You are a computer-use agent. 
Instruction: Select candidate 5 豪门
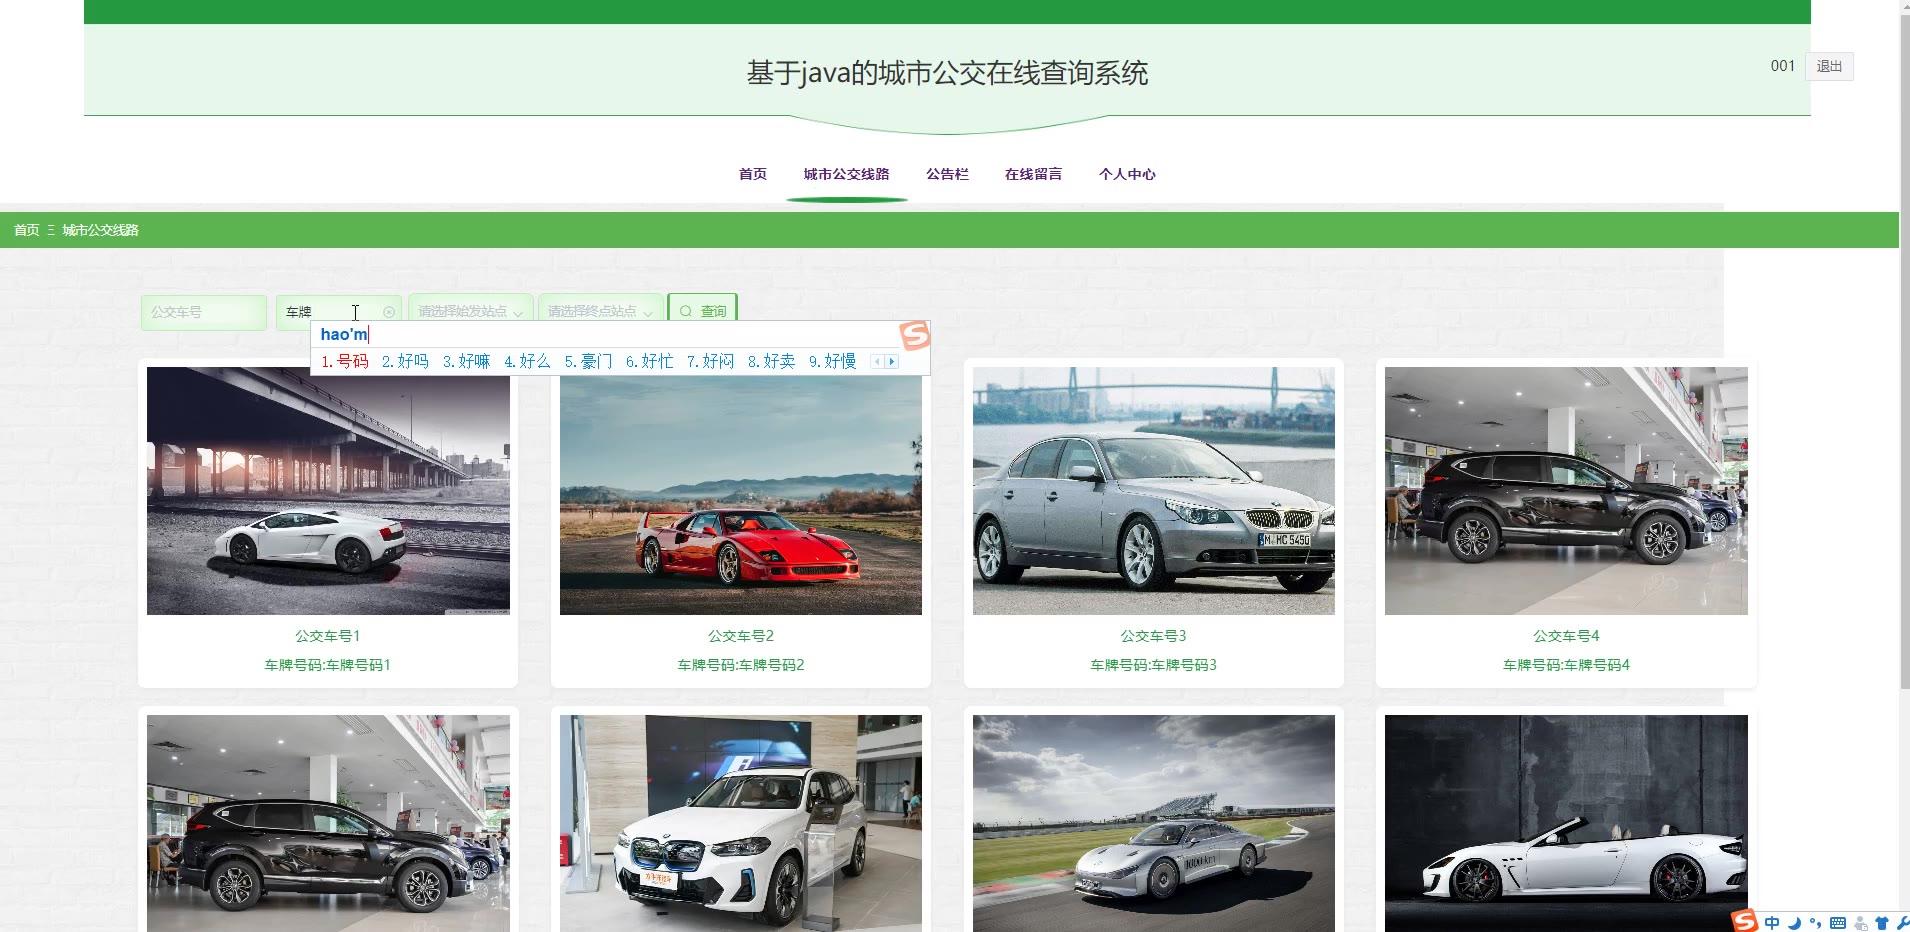tap(588, 362)
